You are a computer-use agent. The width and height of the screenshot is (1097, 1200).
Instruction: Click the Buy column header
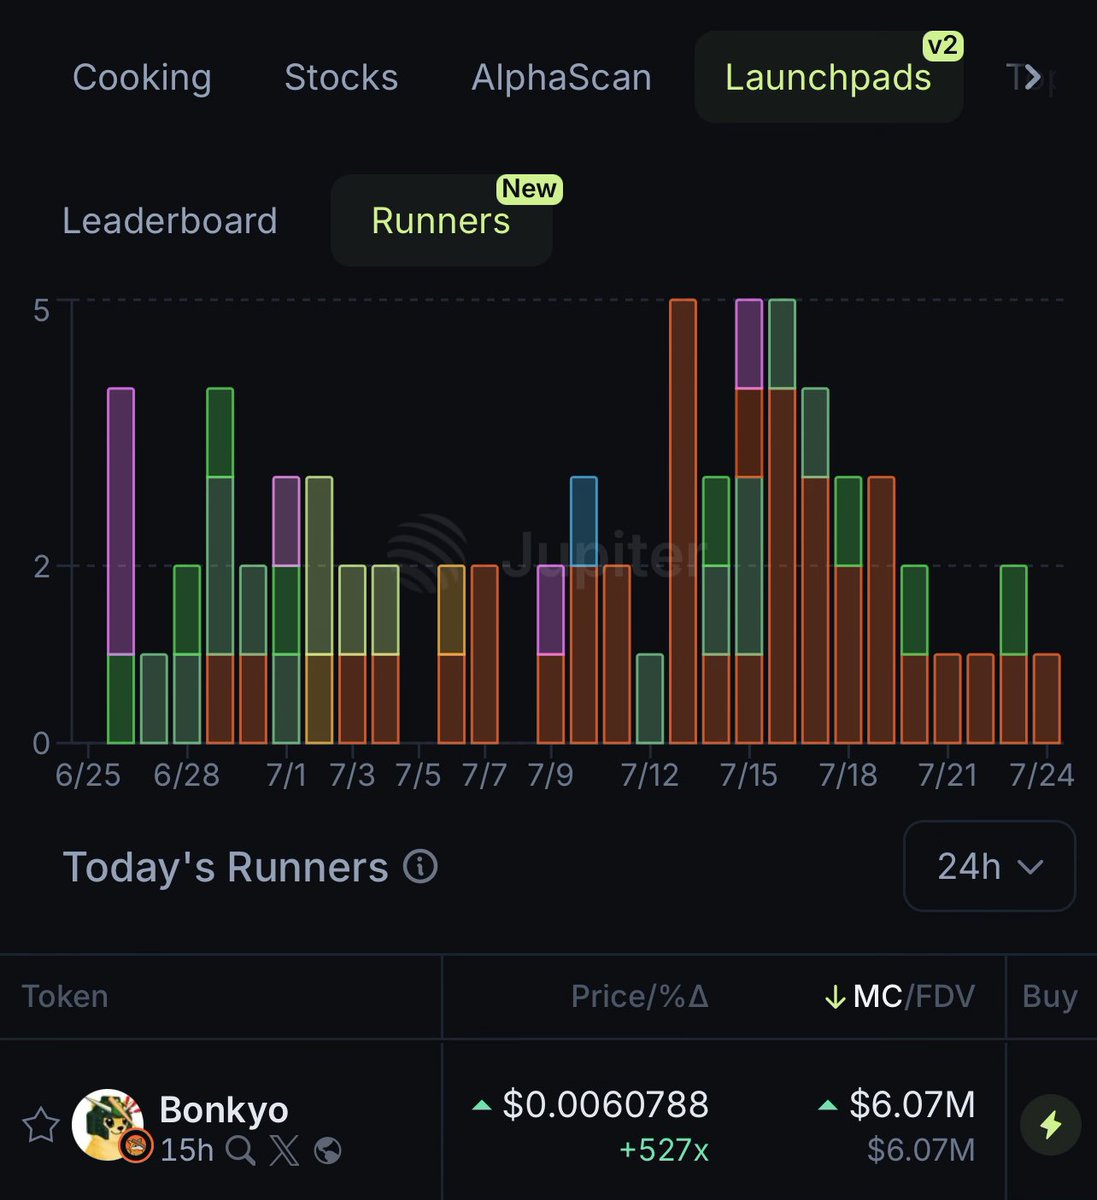[x=1050, y=996]
